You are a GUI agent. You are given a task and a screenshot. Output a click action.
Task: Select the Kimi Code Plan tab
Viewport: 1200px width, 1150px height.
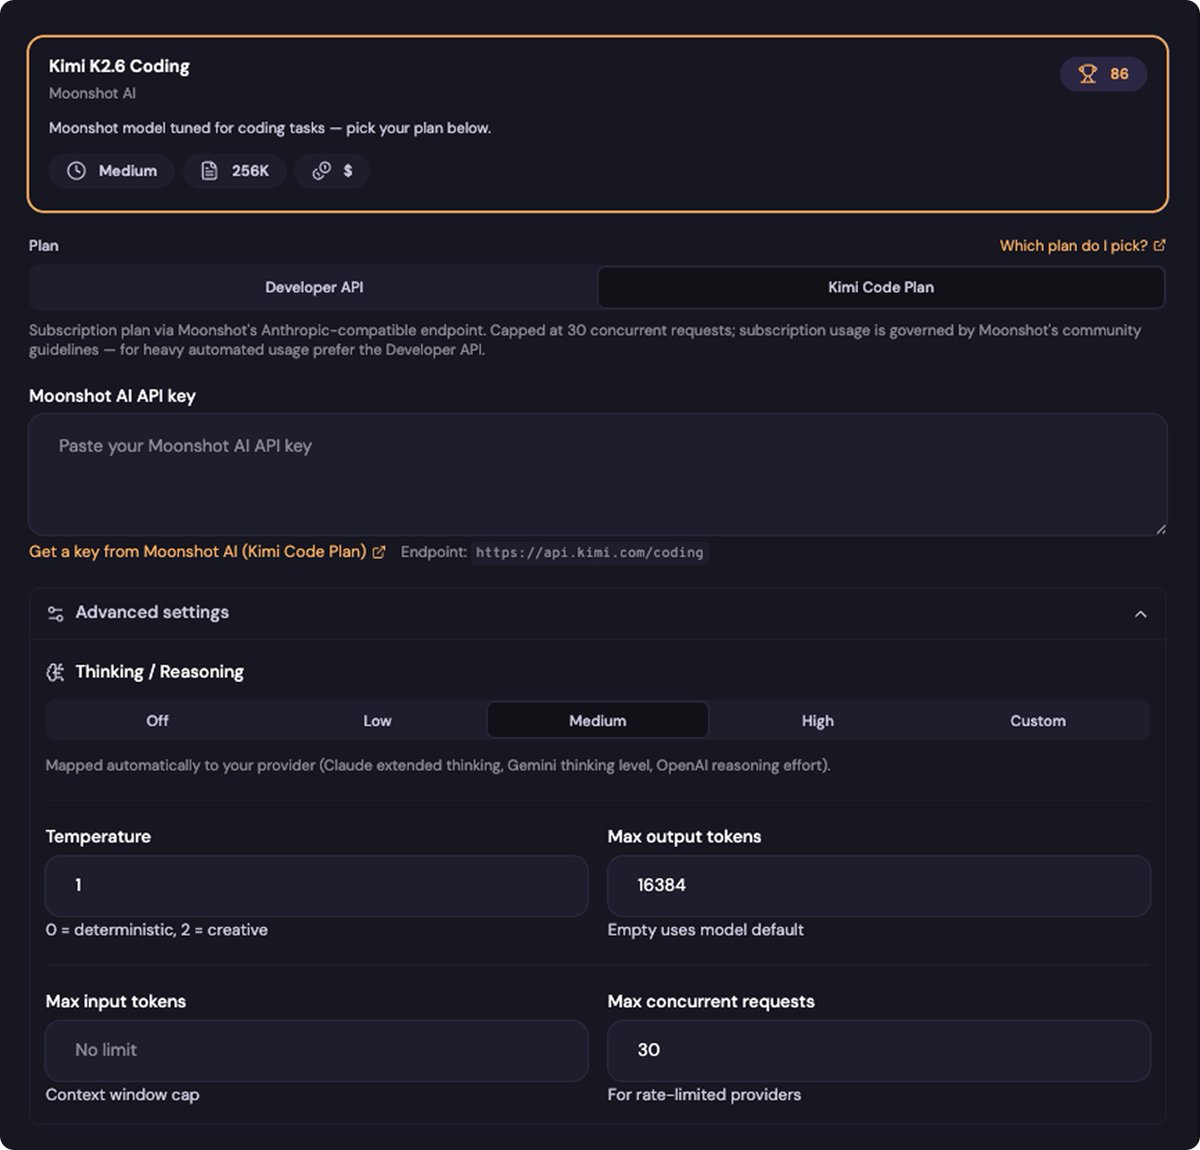(x=881, y=287)
